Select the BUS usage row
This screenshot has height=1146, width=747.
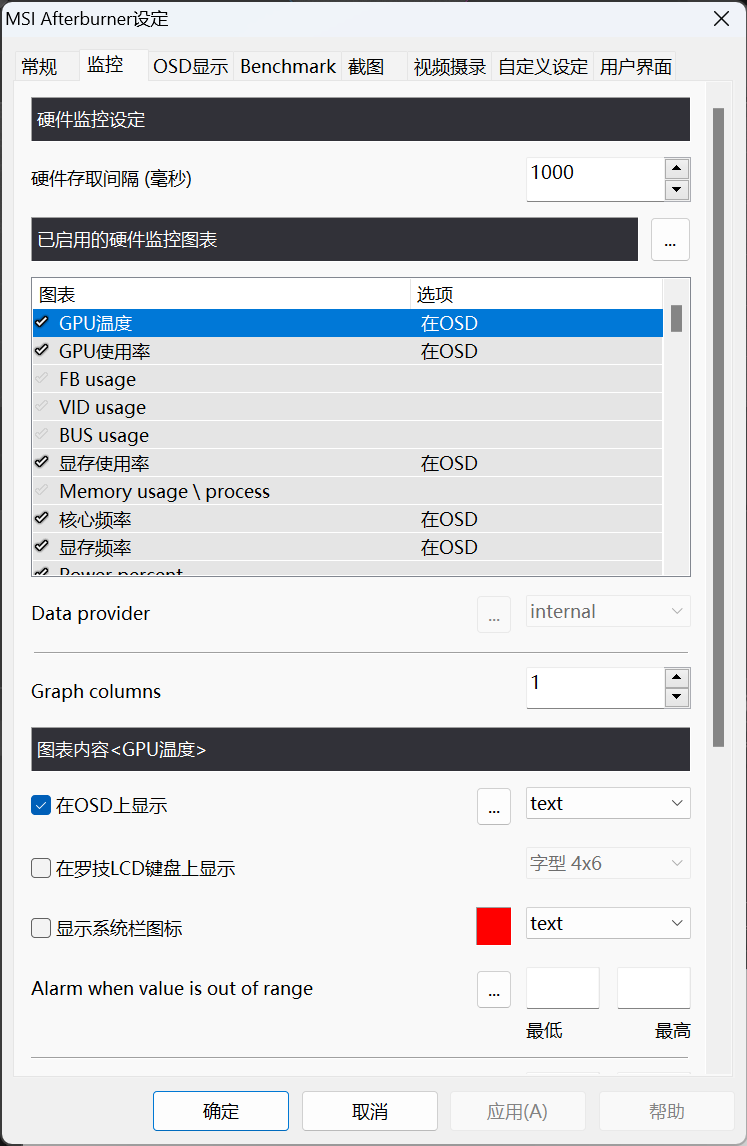point(348,435)
